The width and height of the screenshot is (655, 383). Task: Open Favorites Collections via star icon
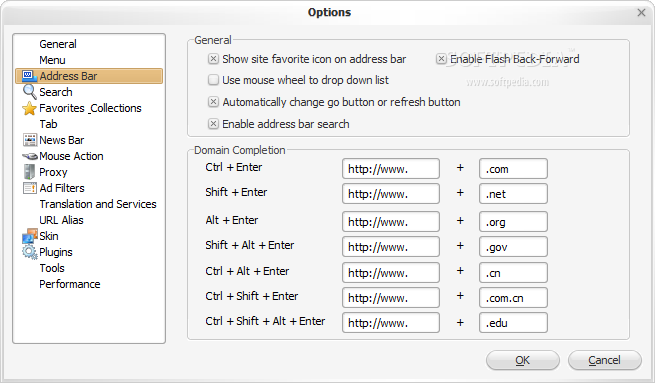coord(29,108)
